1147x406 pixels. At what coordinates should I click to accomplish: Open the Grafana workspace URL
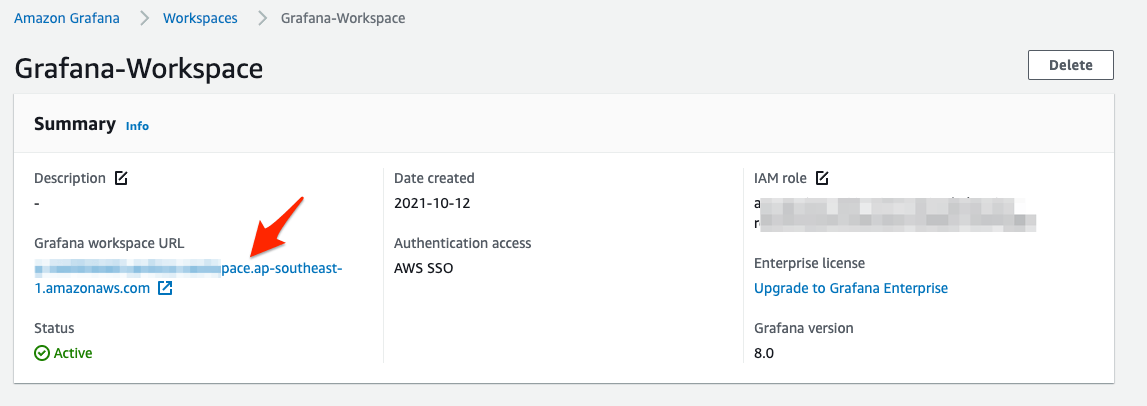[188, 269]
